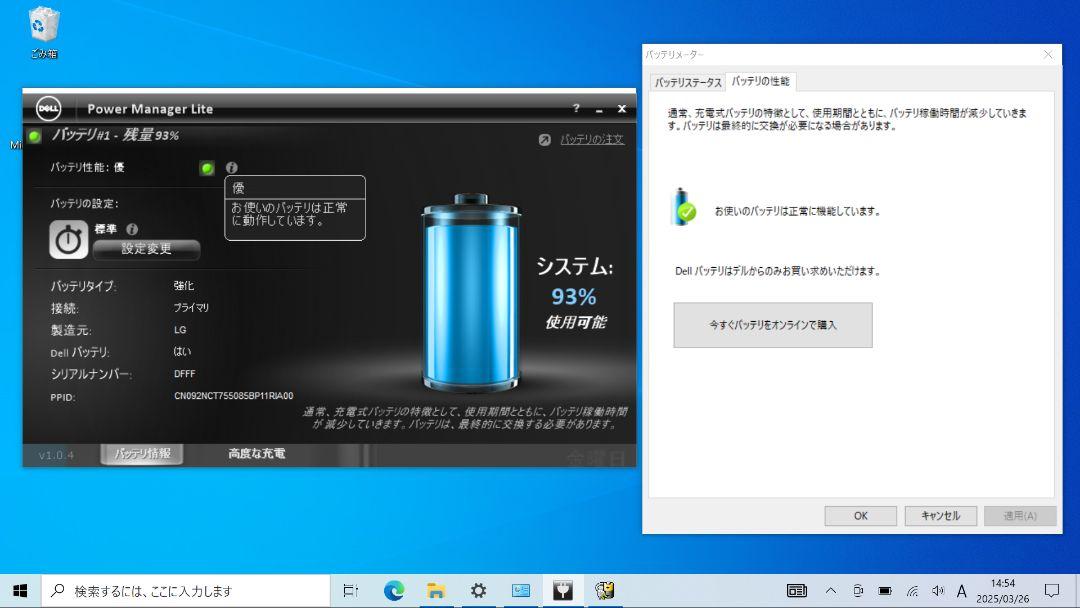Click the 使用可能 status text

coord(576,322)
